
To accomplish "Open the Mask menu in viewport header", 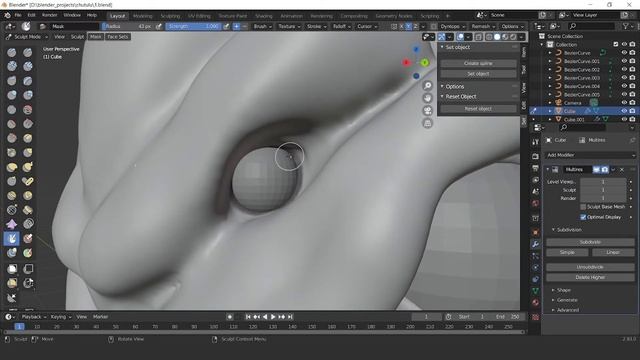I will point(96,37).
